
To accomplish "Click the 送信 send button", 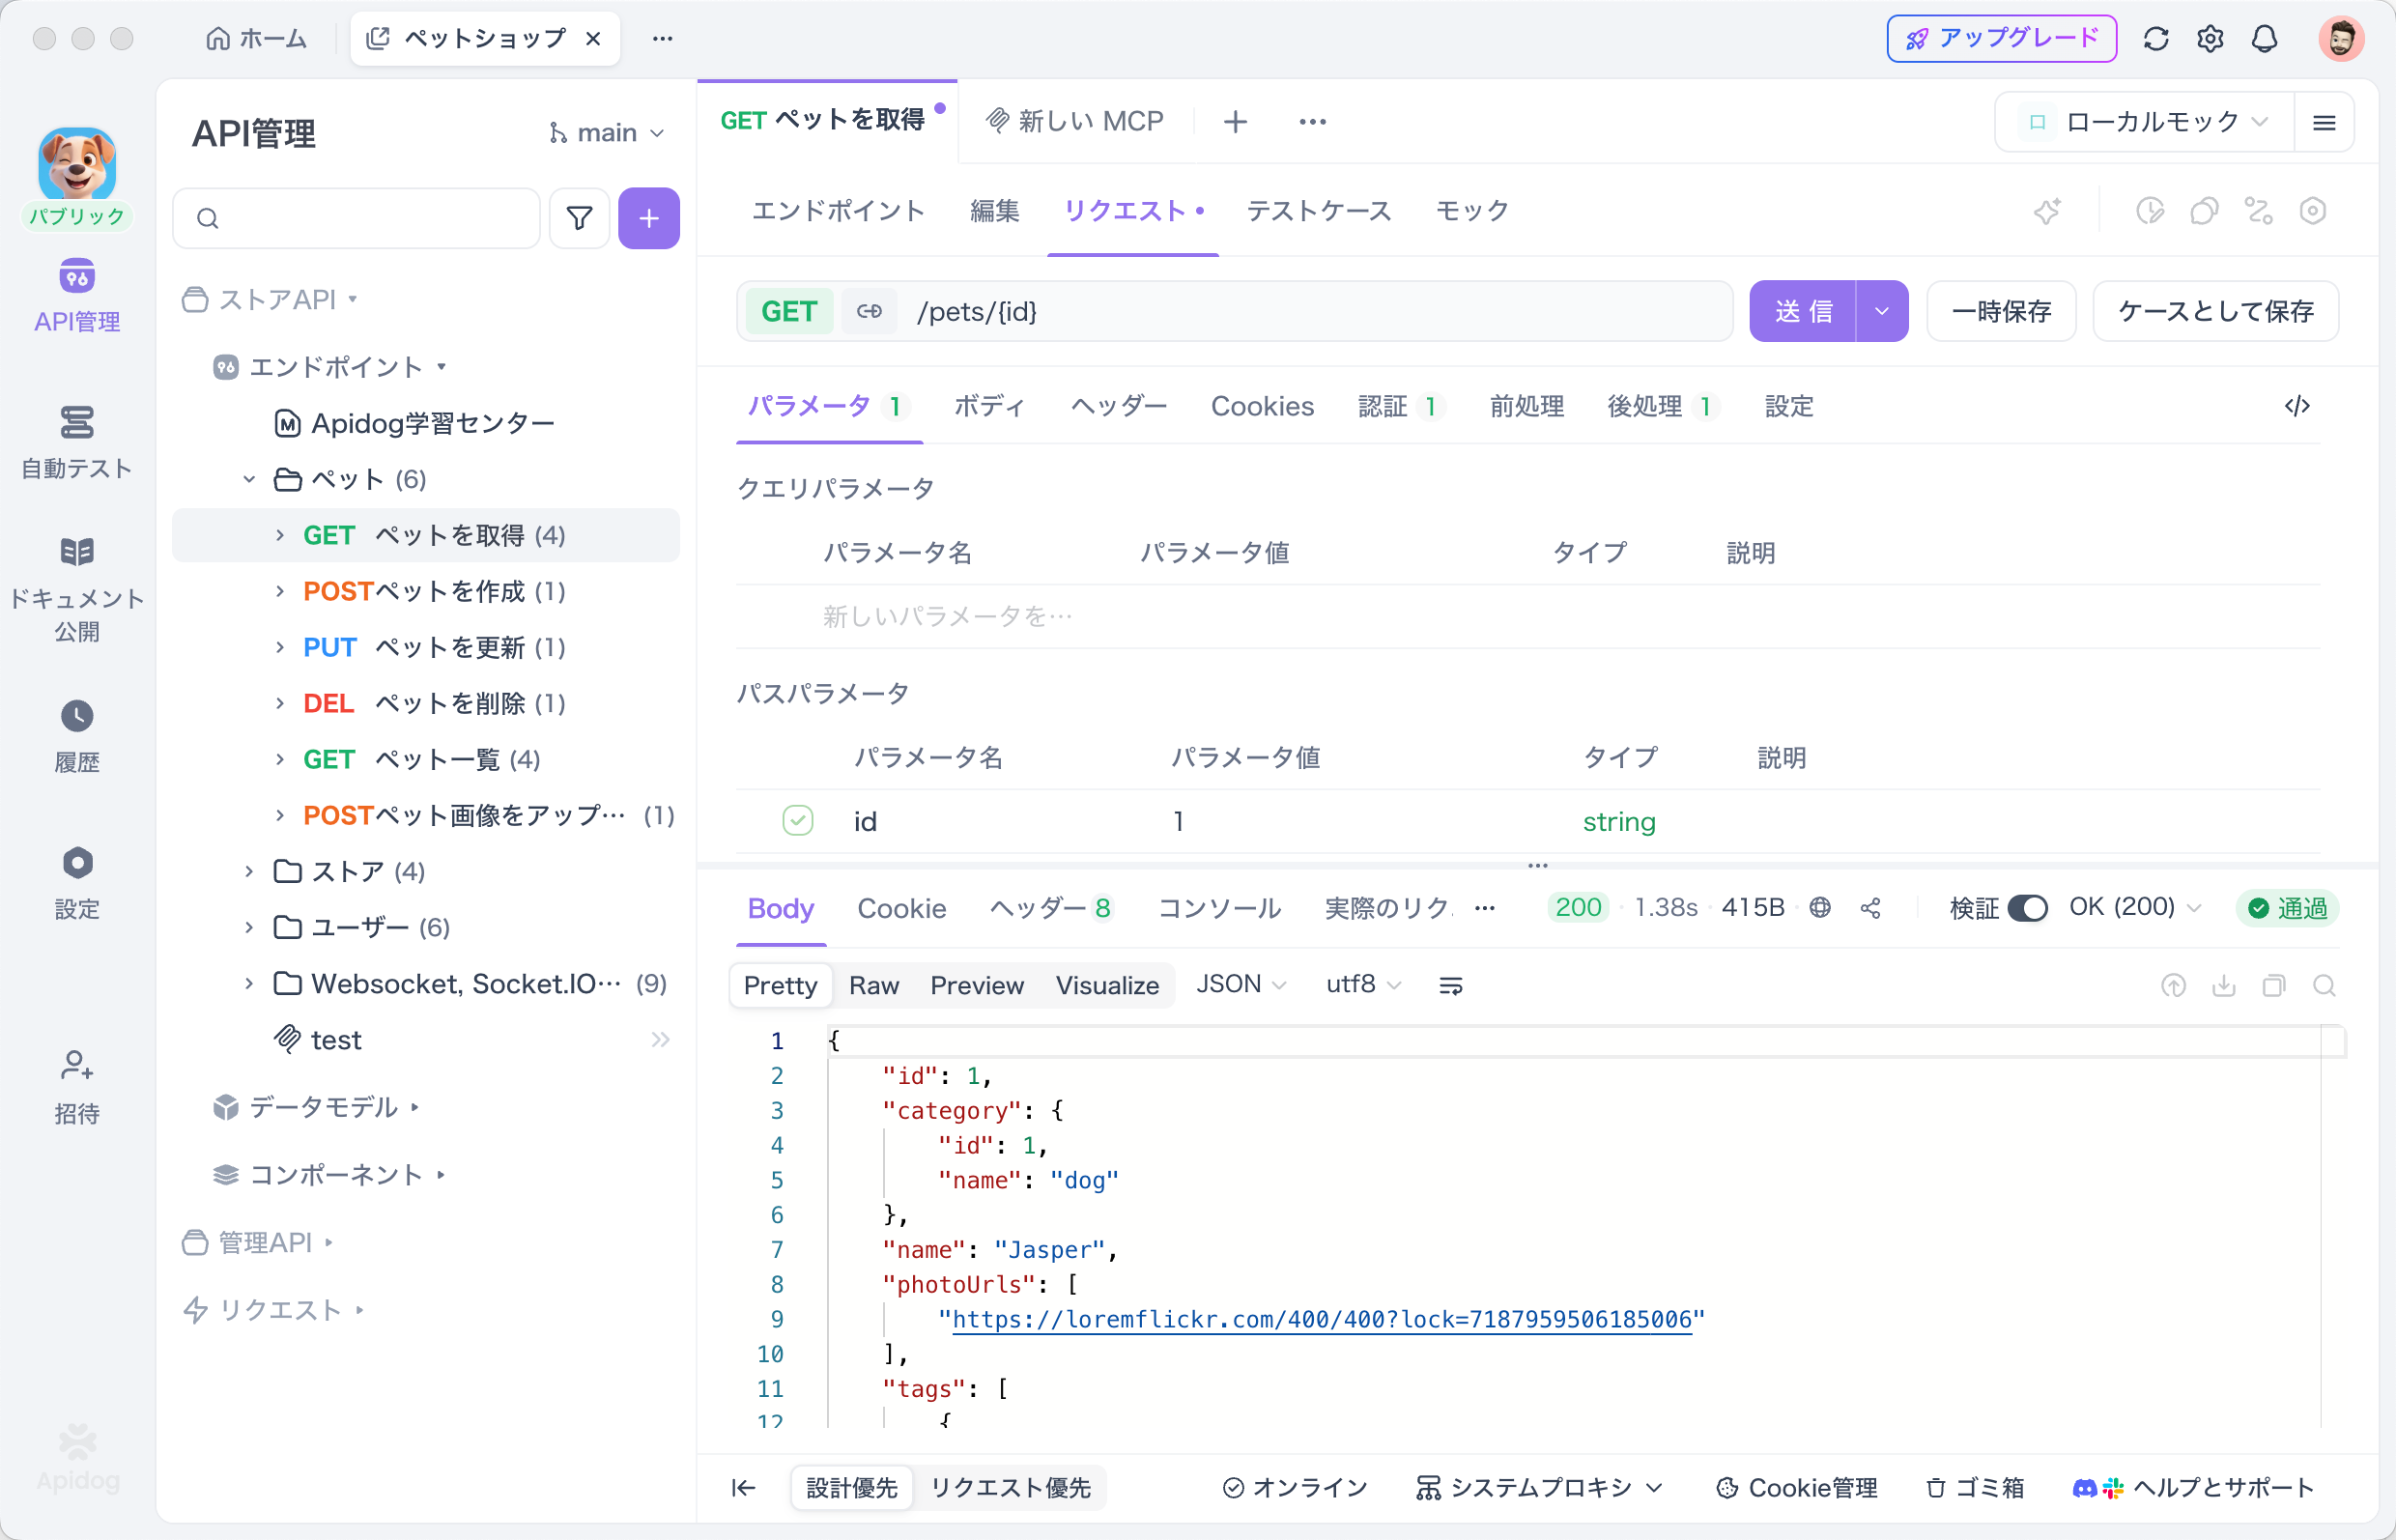I will (1802, 311).
